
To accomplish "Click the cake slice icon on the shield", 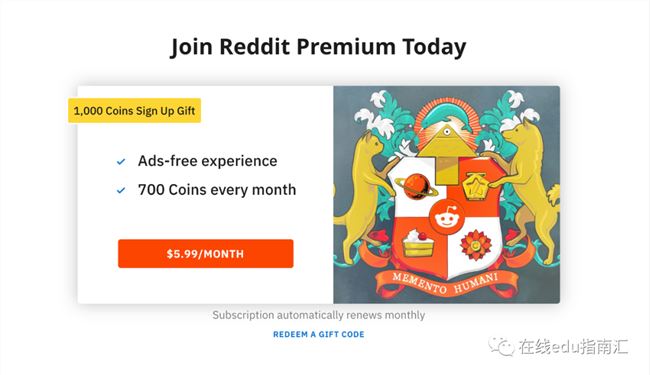I will 418,243.
